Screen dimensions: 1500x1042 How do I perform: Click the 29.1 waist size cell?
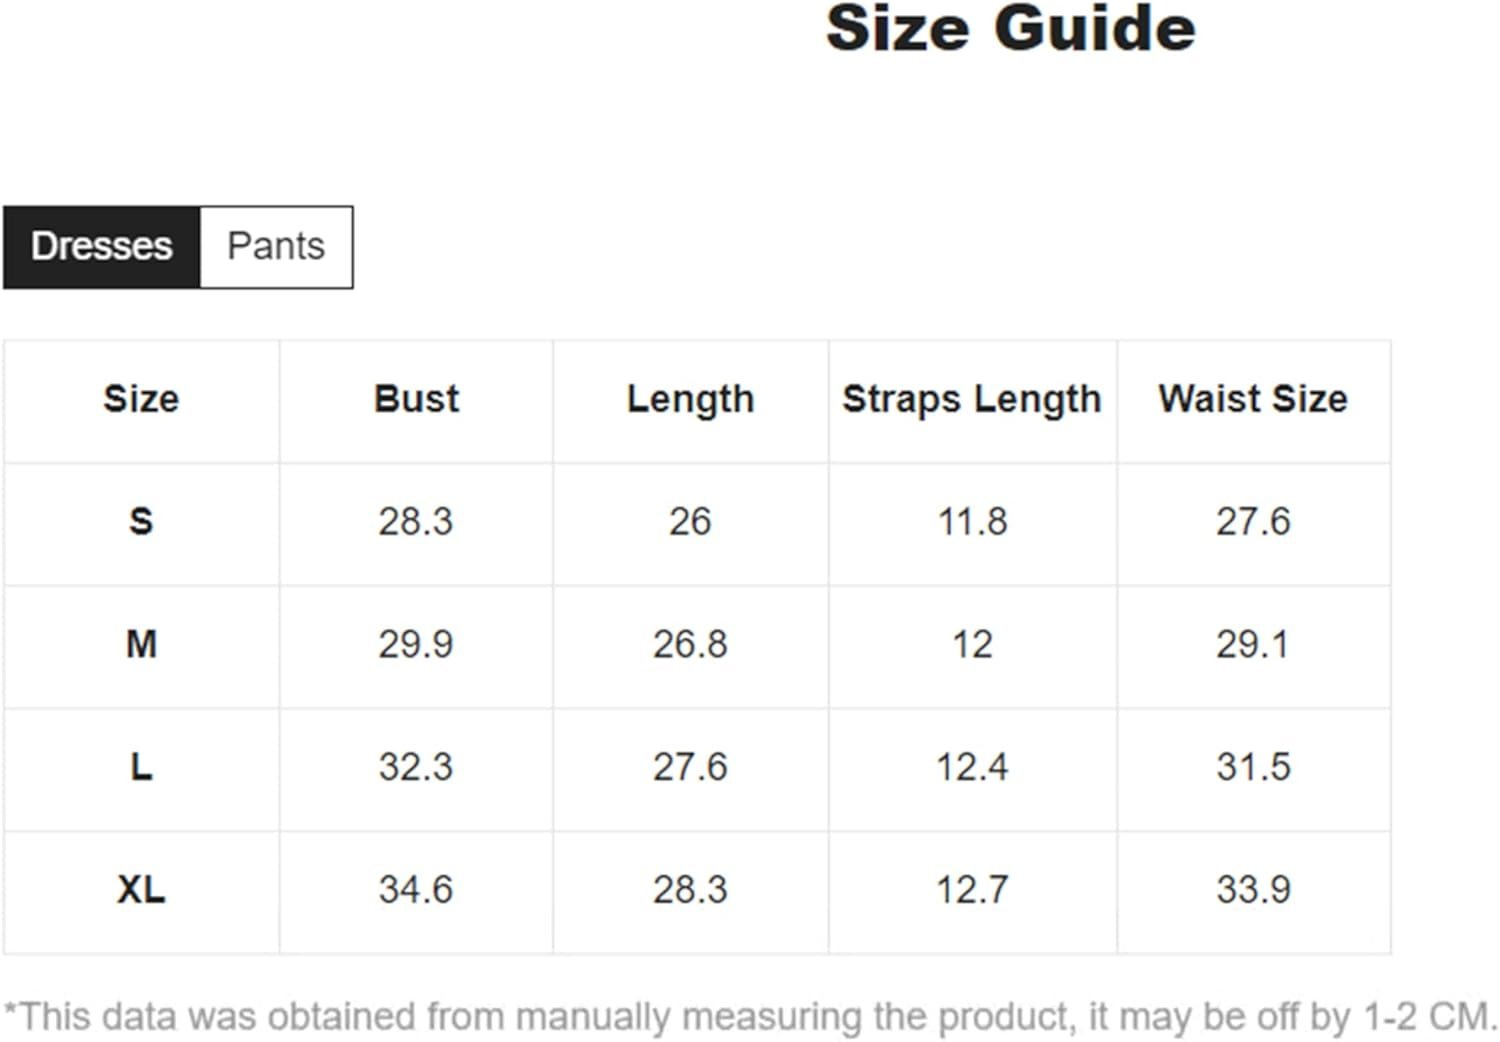(x=1253, y=645)
